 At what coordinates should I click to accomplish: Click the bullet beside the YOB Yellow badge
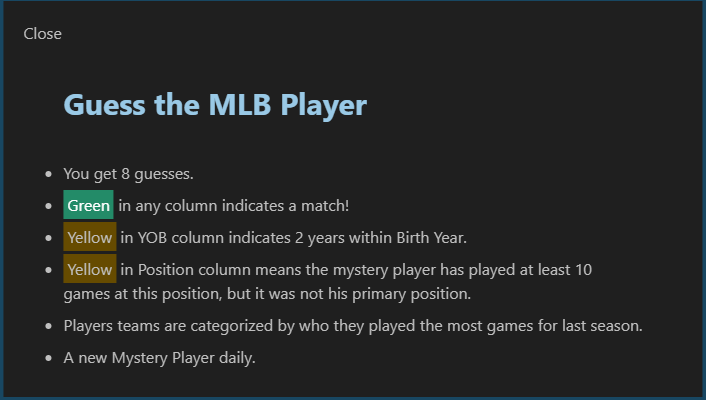coord(48,238)
